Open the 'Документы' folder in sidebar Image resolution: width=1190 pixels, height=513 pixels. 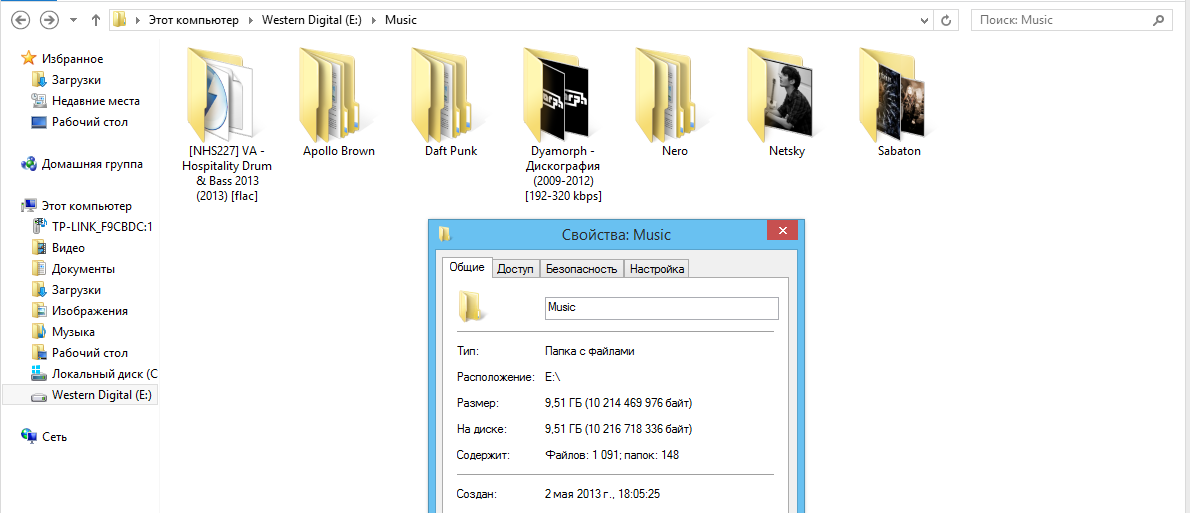(74, 269)
